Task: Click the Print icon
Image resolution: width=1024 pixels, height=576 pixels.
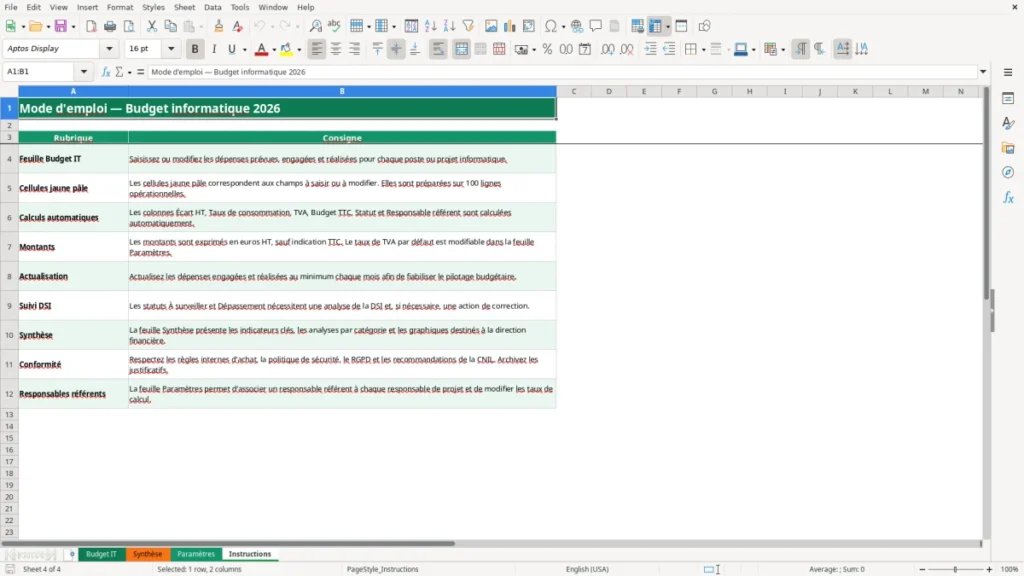Action: (110, 26)
